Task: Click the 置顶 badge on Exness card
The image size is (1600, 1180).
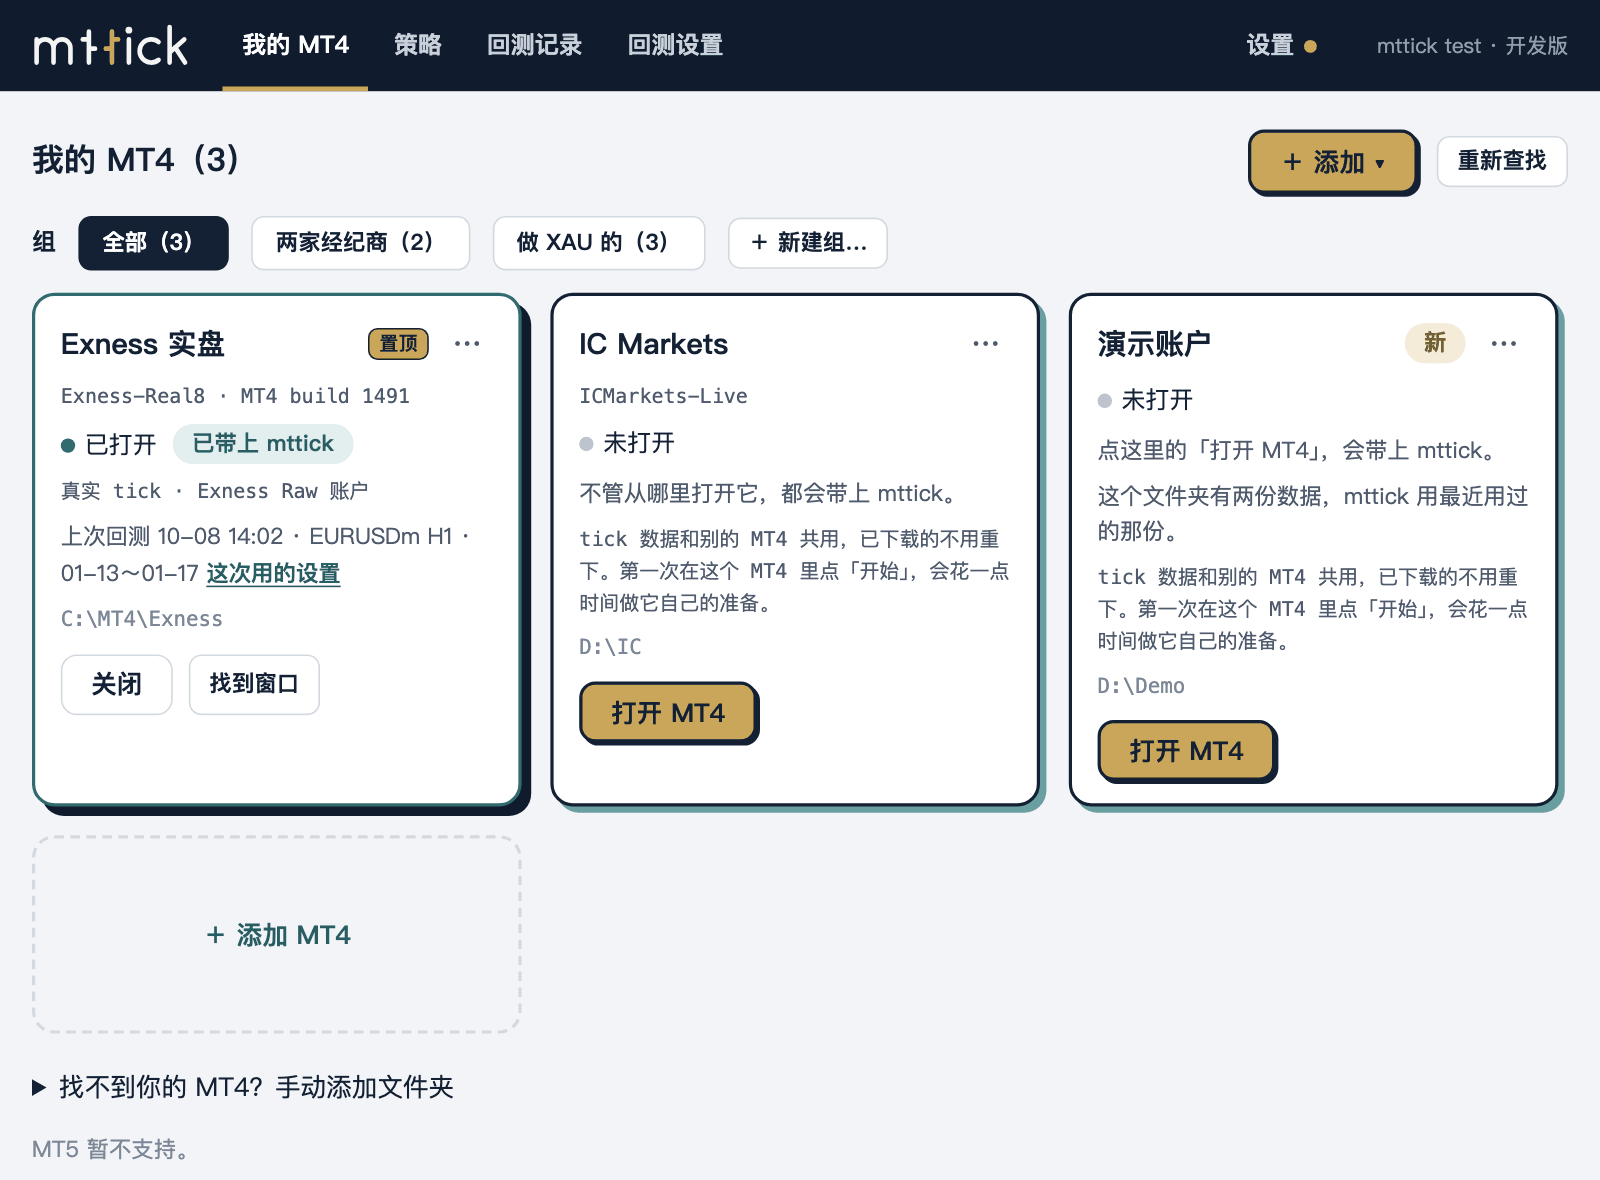Action: click(x=398, y=344)
